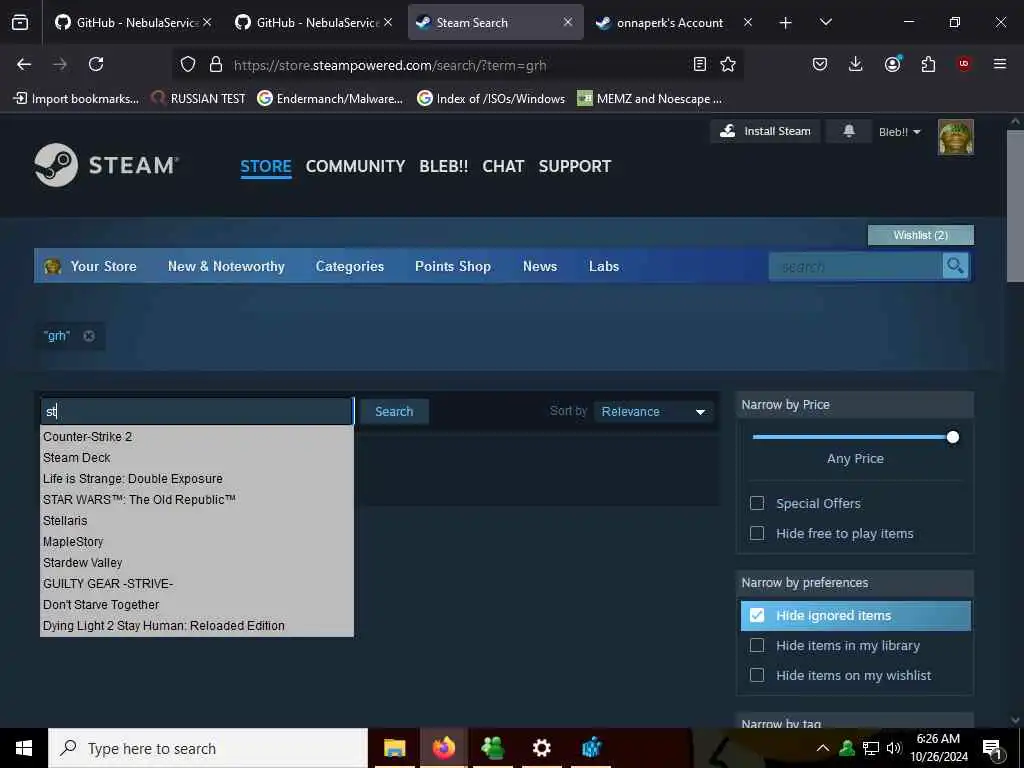The height and width of the screenshot is (768, 1024).
Task: Open the Categories menu
Action: click(349, 266)
